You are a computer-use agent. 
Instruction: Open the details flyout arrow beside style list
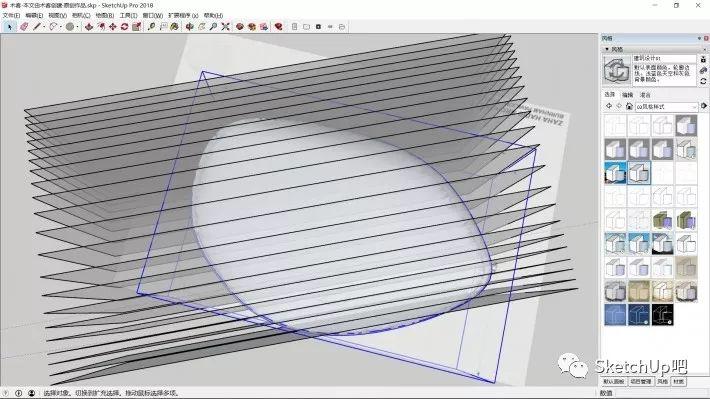(x=704, y=106)
